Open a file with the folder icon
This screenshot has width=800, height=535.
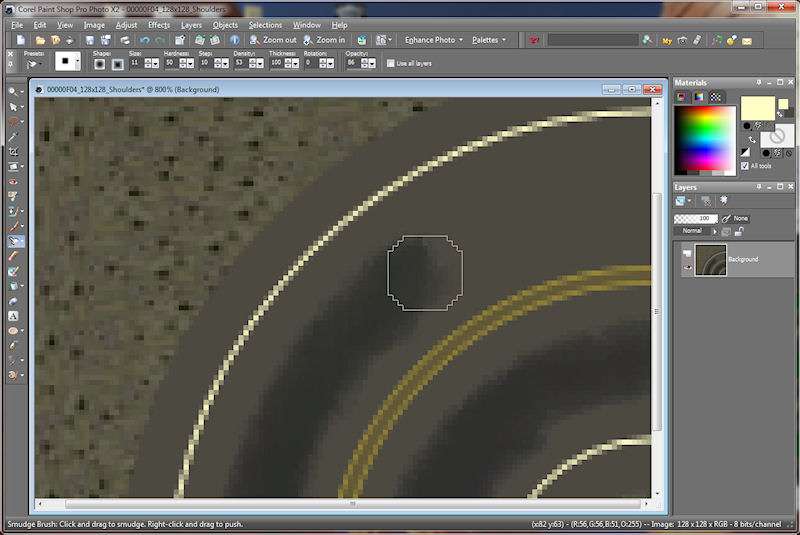[40, 40]
